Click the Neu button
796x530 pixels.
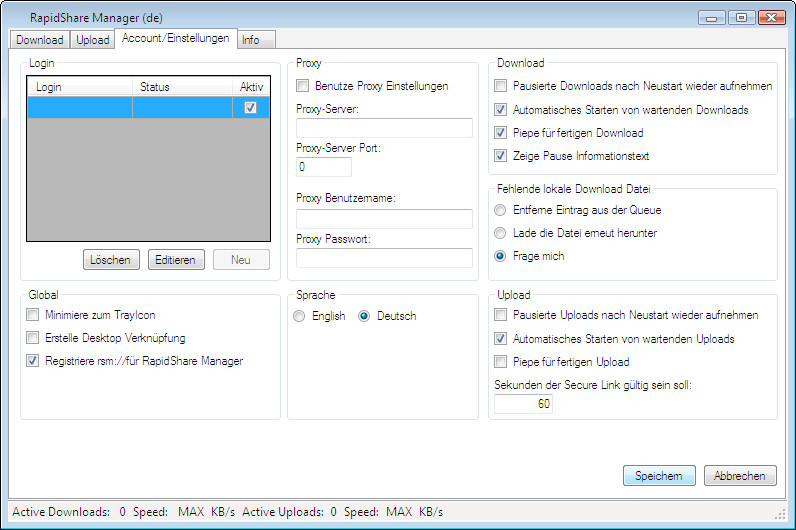click(x=241, y=259)
